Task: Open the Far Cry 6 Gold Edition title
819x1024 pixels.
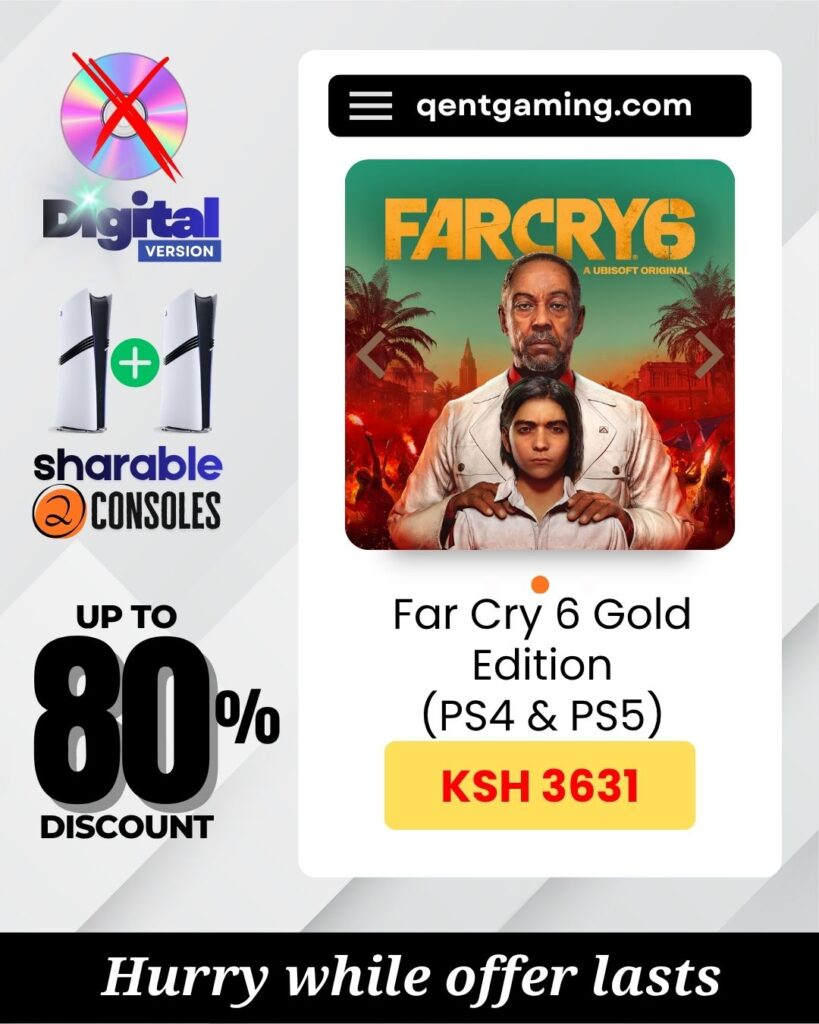Action: (x=541, y=639)
